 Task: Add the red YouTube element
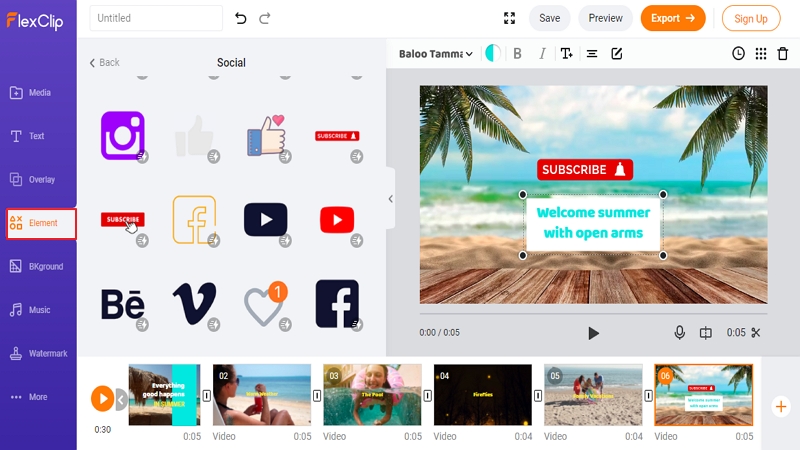coord(337,220)
